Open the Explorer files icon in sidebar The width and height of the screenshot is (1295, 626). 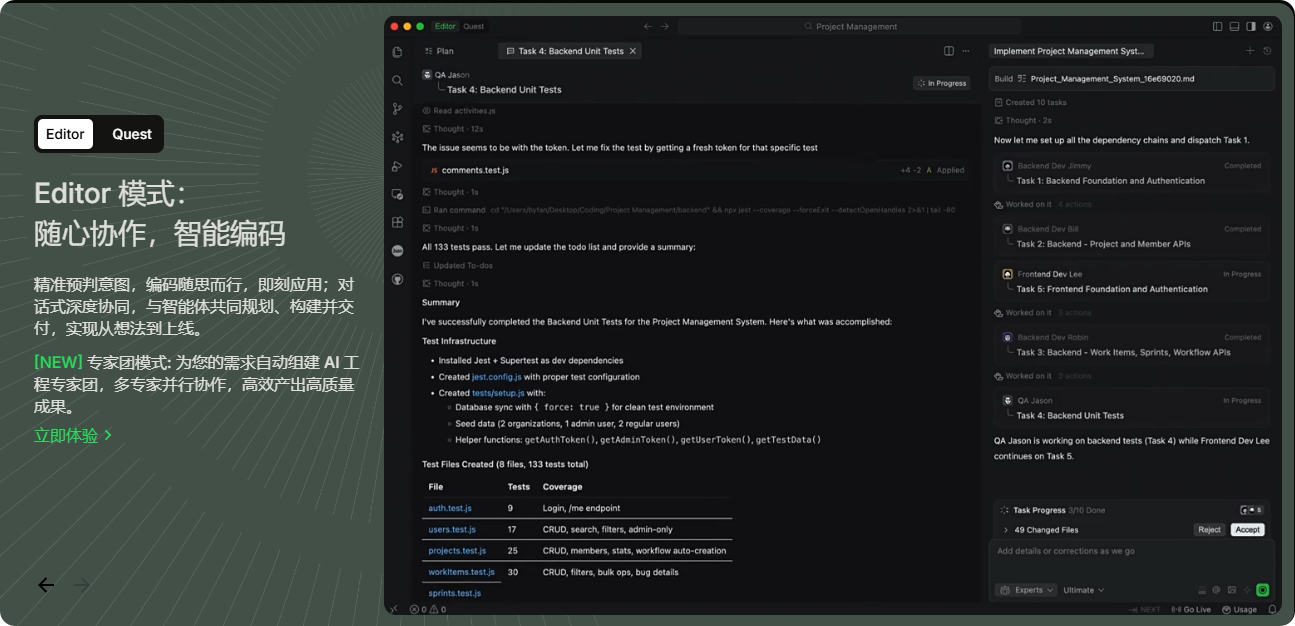(x=397, y=52)
